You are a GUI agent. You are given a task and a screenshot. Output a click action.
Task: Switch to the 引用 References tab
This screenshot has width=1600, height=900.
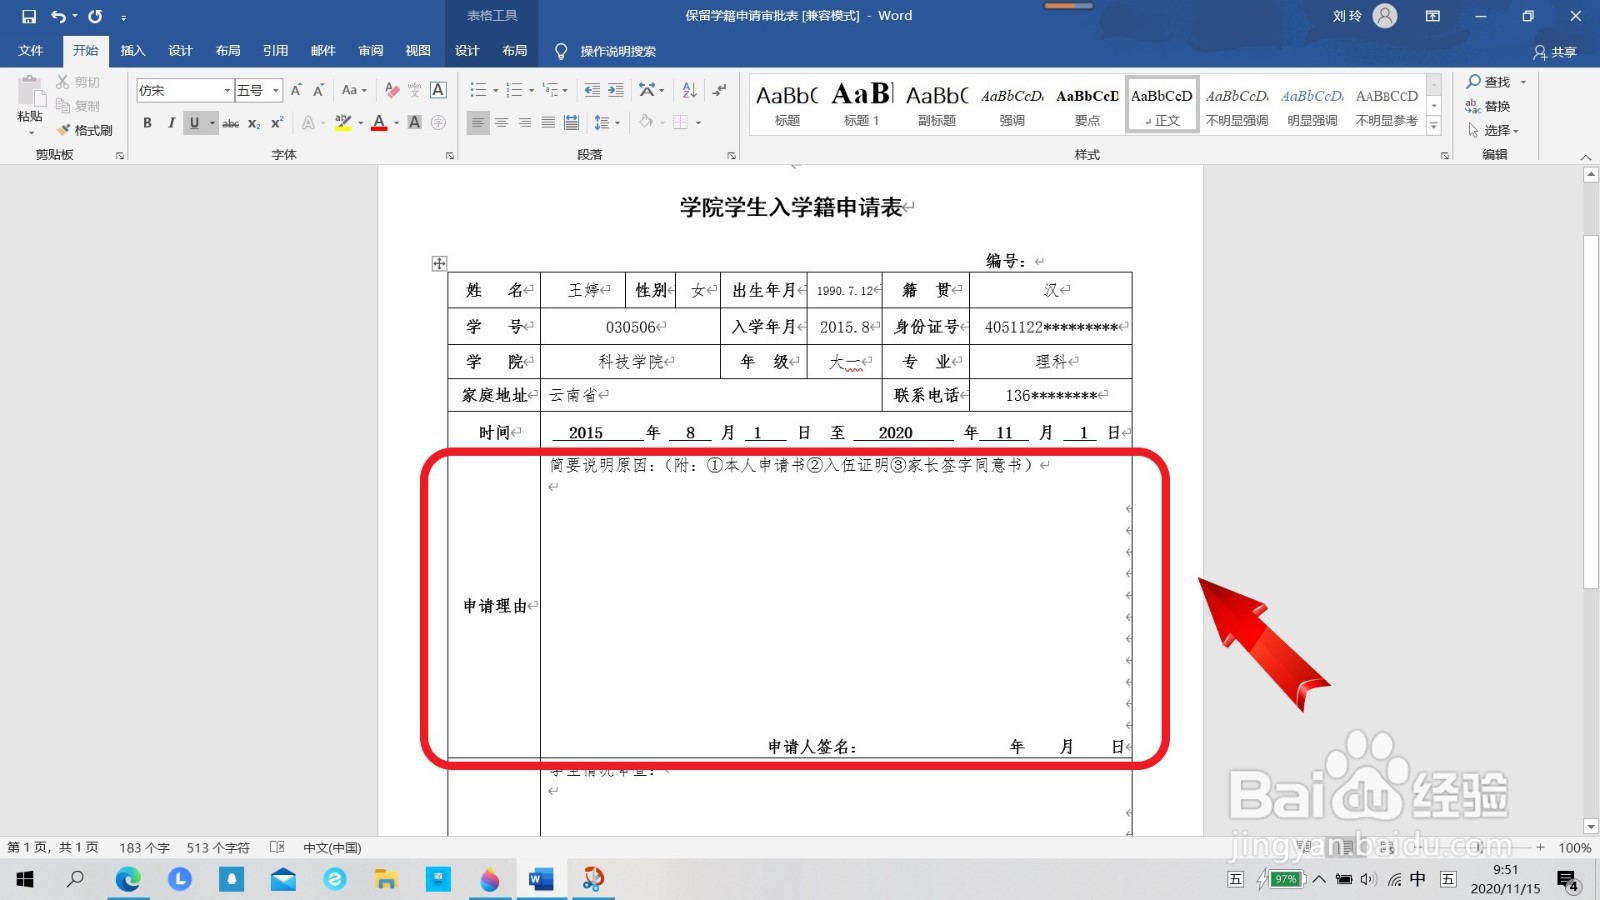point(275,51)
